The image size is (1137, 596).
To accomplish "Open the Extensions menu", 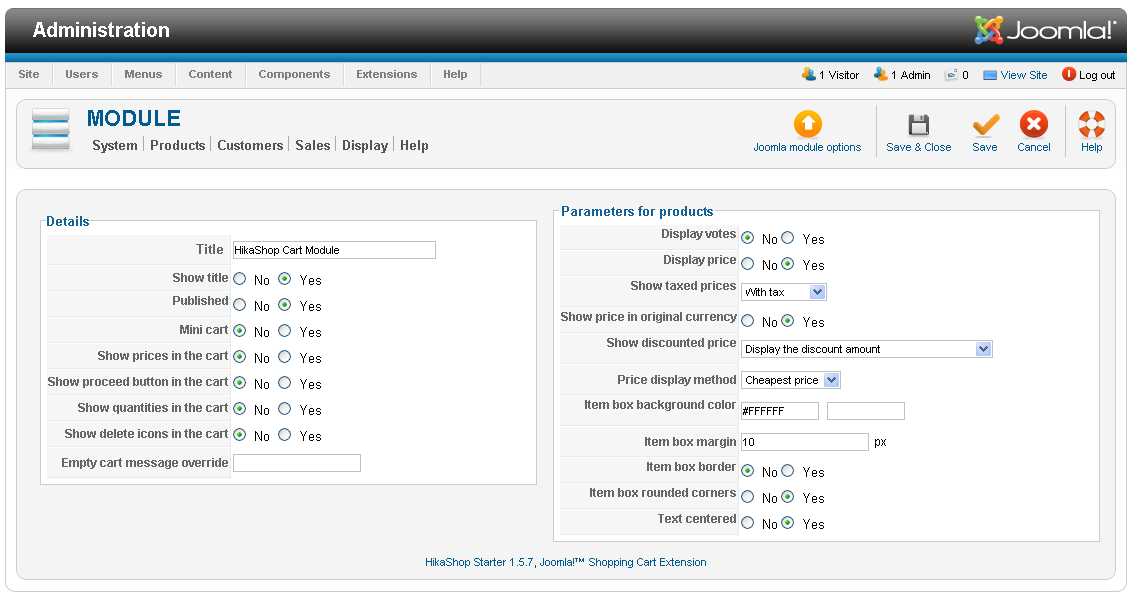I will tap(386, 74).
